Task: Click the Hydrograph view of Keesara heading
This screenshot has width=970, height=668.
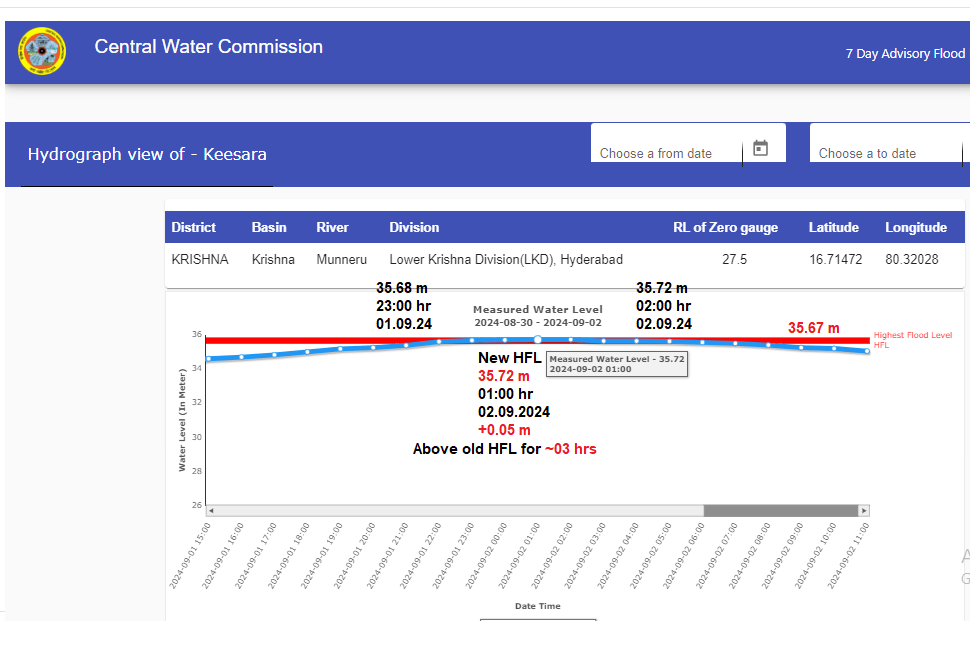Action: [147, 154]
